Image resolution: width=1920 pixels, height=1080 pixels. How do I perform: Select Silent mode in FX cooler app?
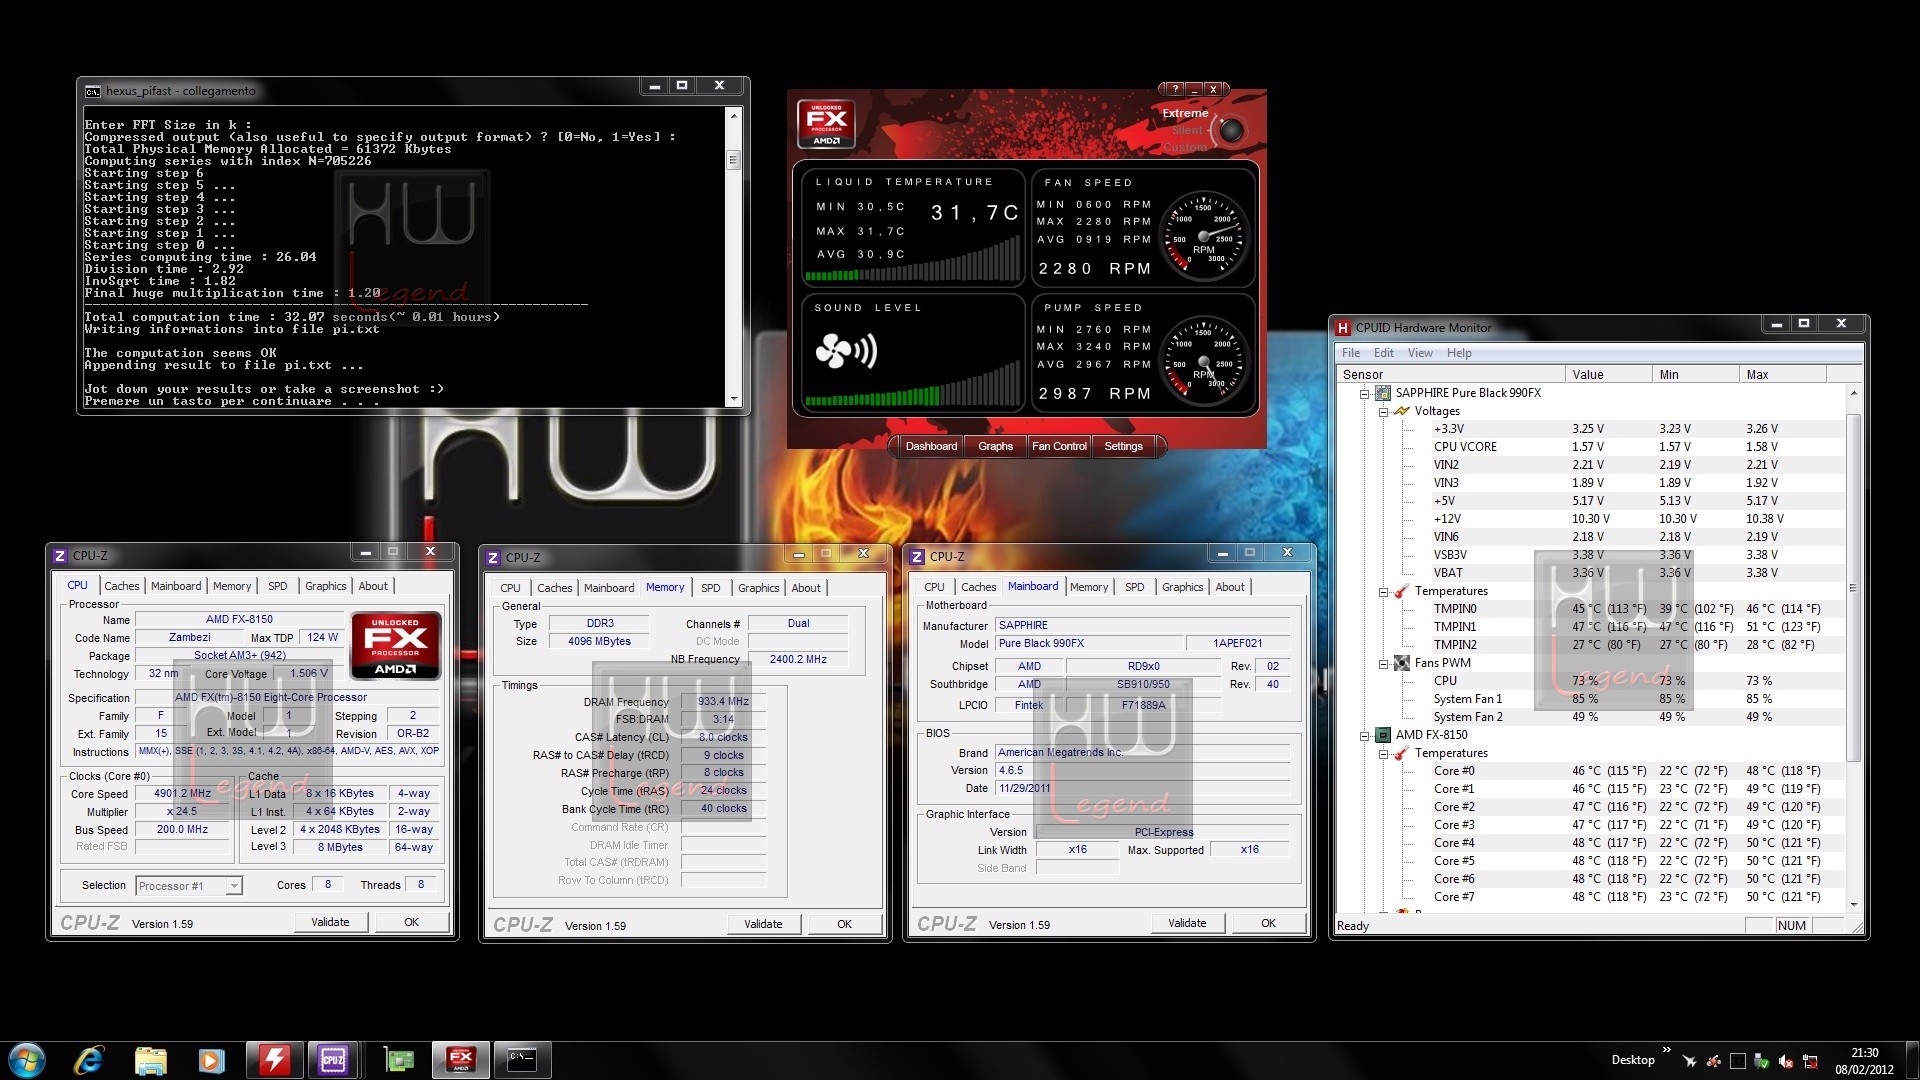coord(1187,130)
